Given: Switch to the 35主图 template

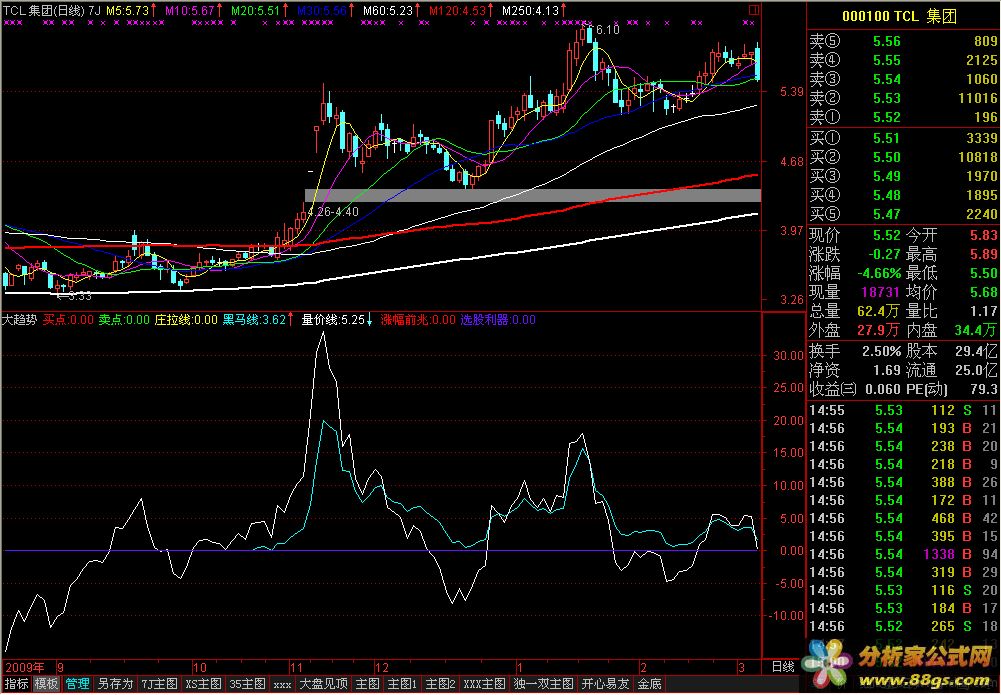Looking at the screenshot, I should pos(248,684).
